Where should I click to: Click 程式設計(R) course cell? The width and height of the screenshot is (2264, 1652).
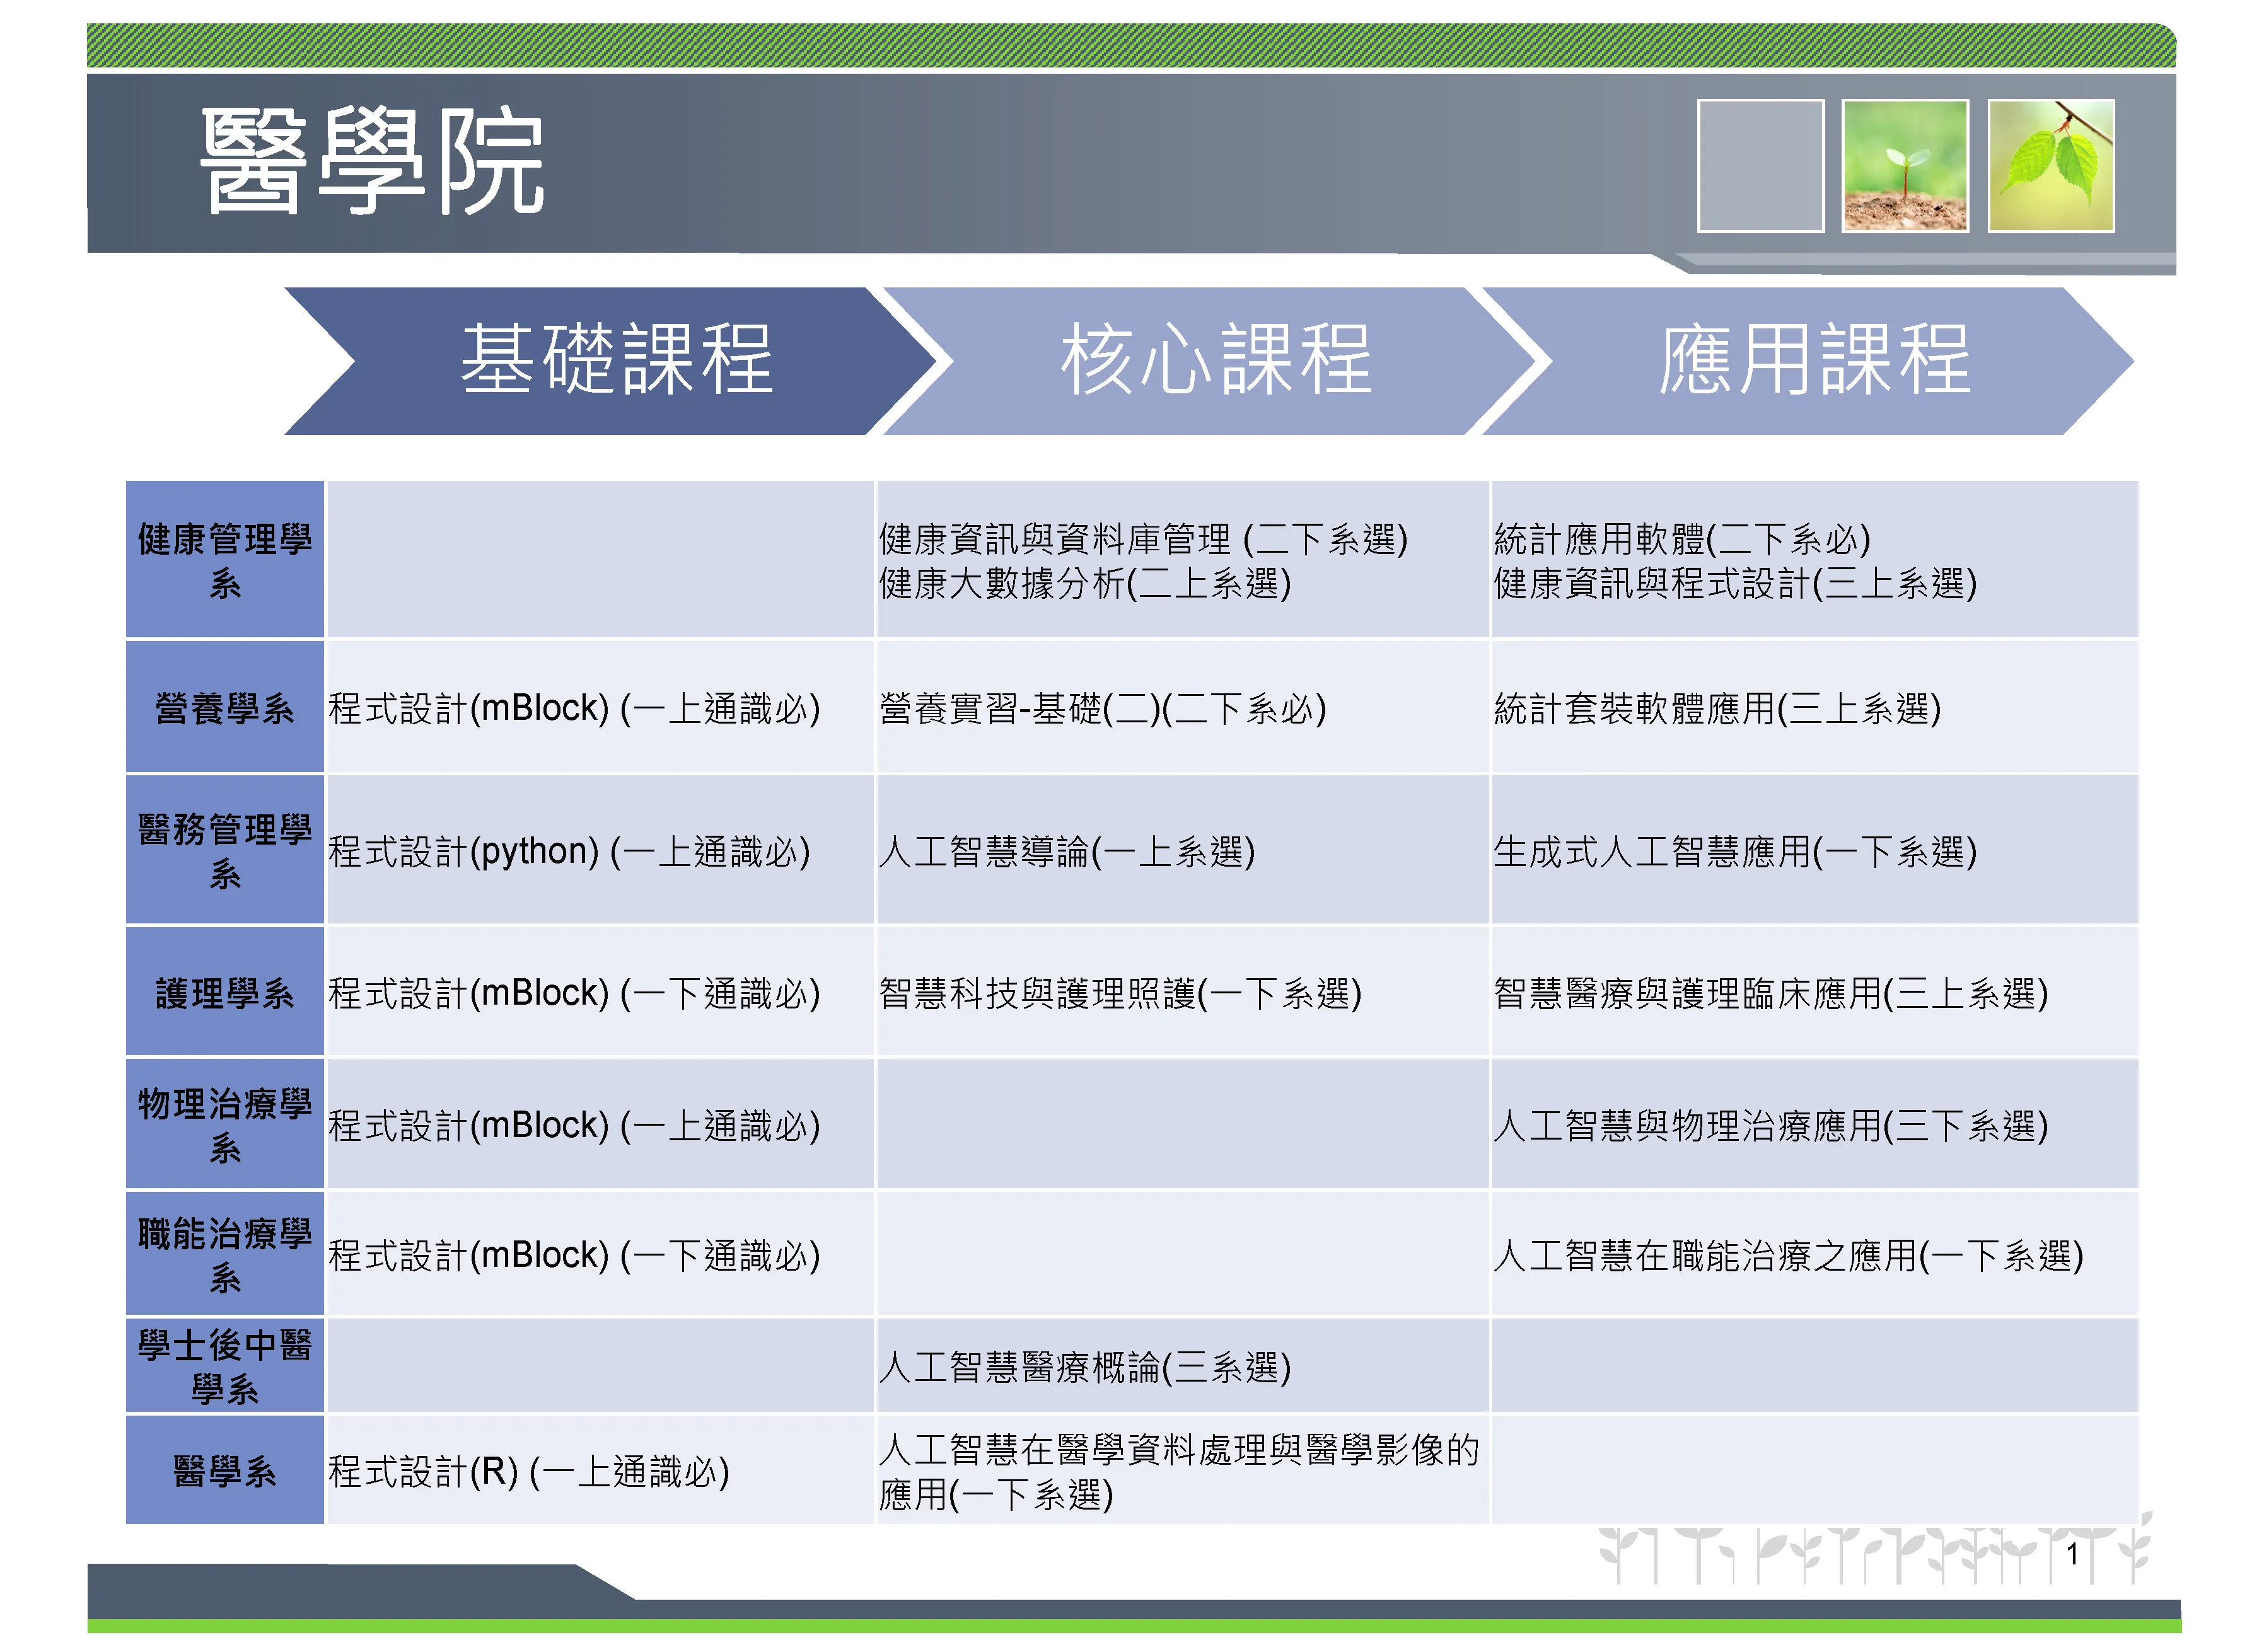[x=528, y=1472]
